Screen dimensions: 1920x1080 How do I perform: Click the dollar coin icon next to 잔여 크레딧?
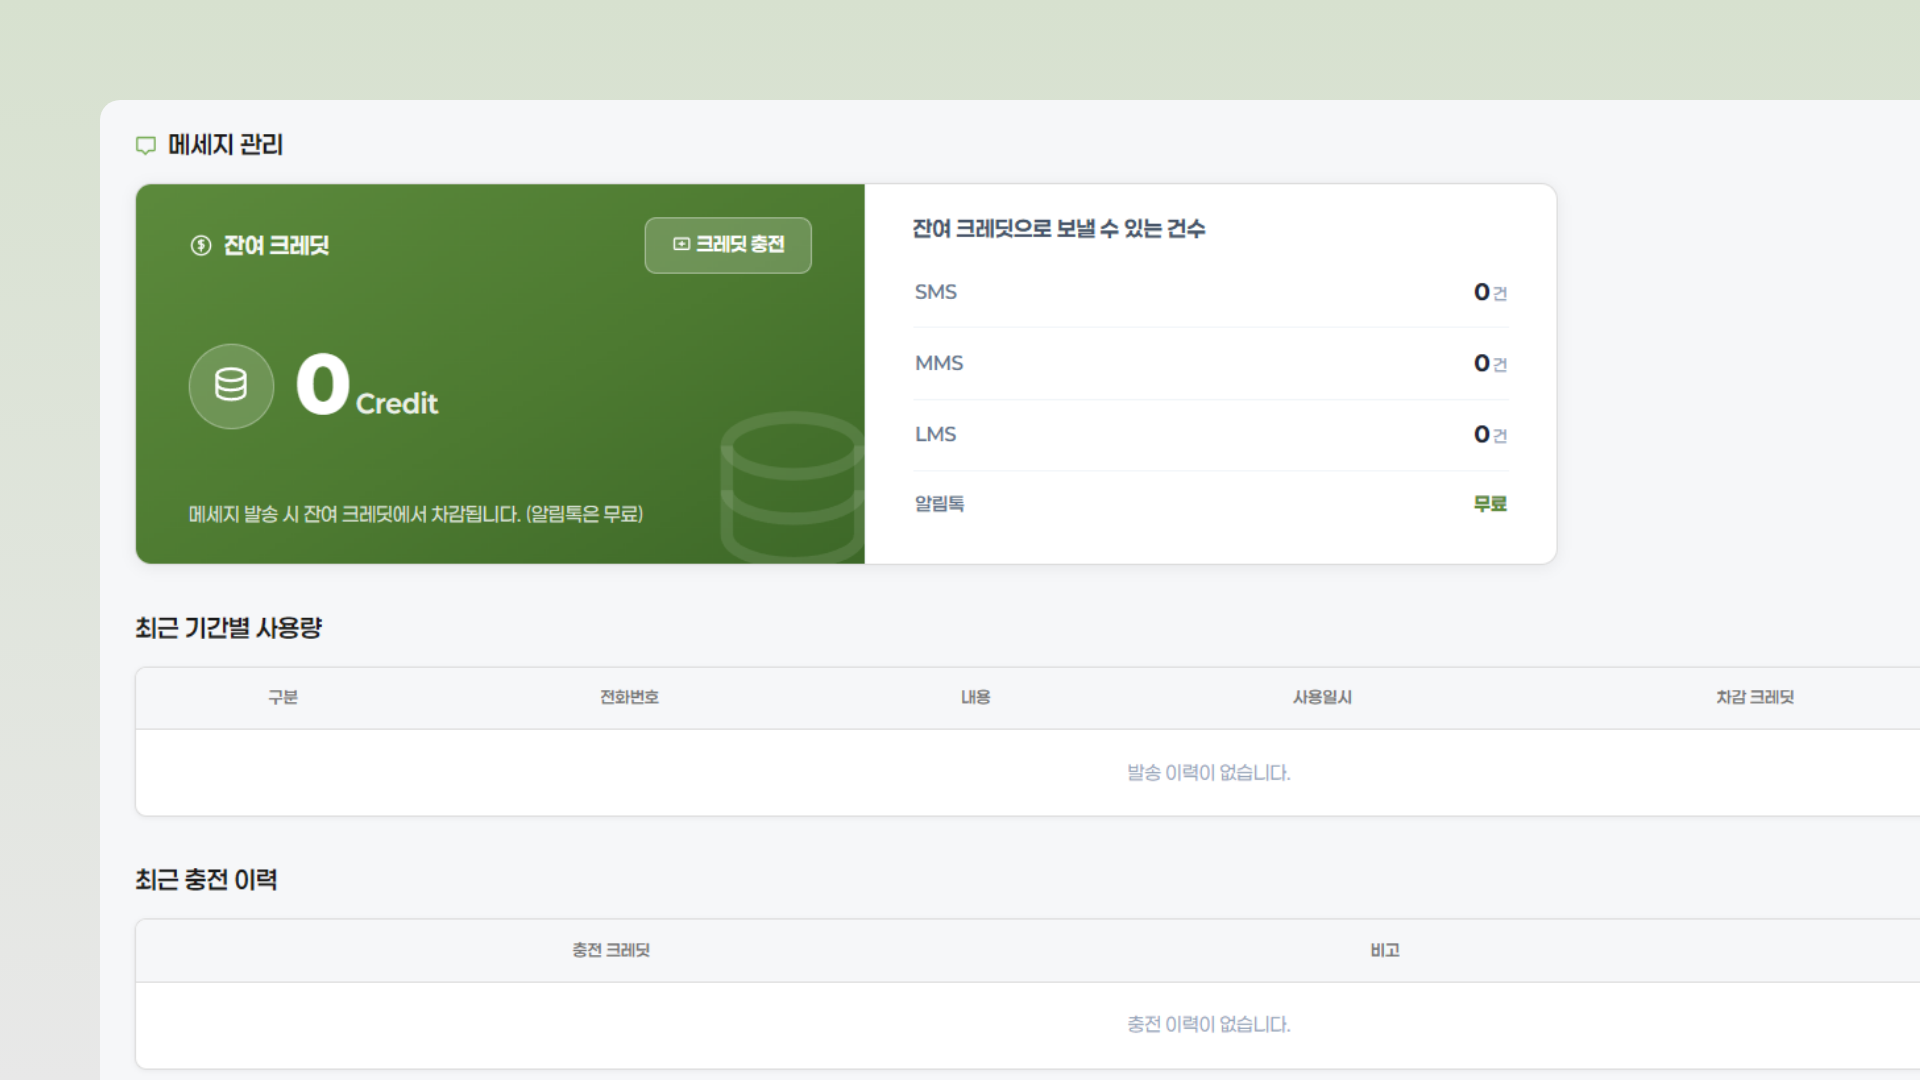pyautogui.click(x=201, y=245)
